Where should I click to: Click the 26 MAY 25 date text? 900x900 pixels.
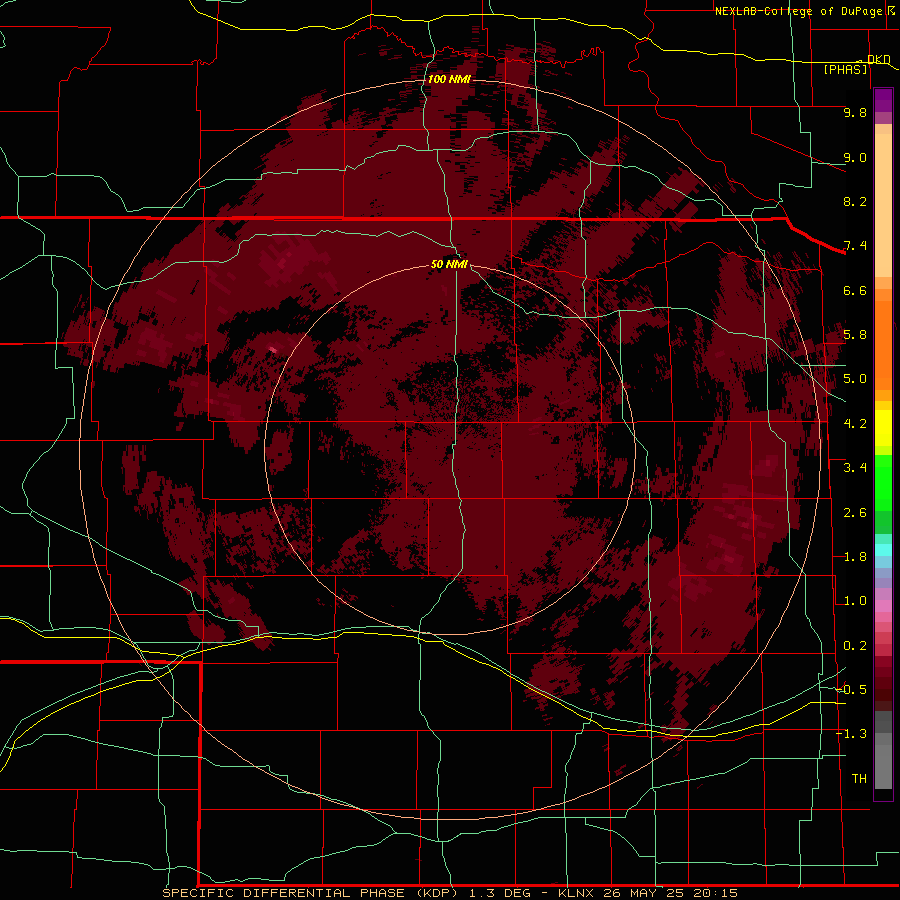coord(643,893)
